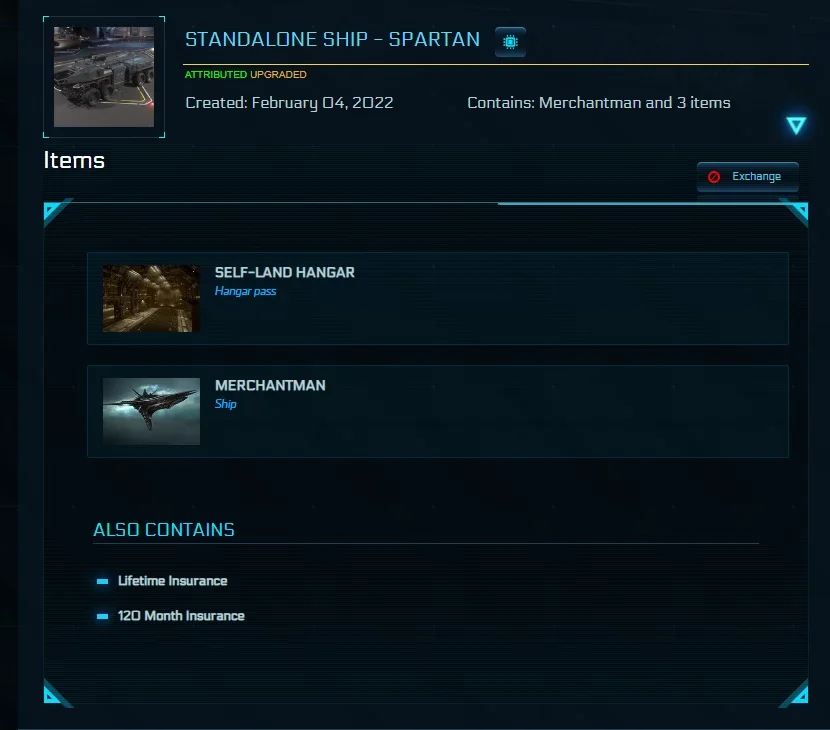Click the Lifetime Insurance bullet icon
830x730 pixels.
pos(103,581)
